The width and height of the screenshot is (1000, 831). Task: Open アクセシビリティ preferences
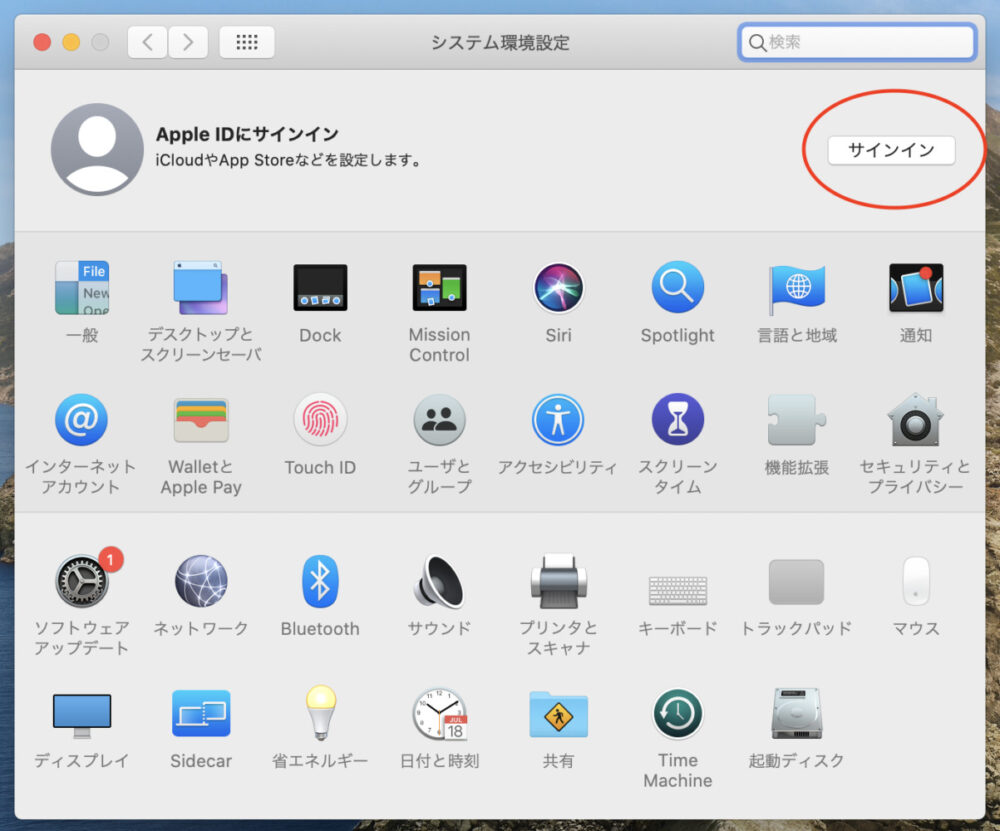(558, 420)
